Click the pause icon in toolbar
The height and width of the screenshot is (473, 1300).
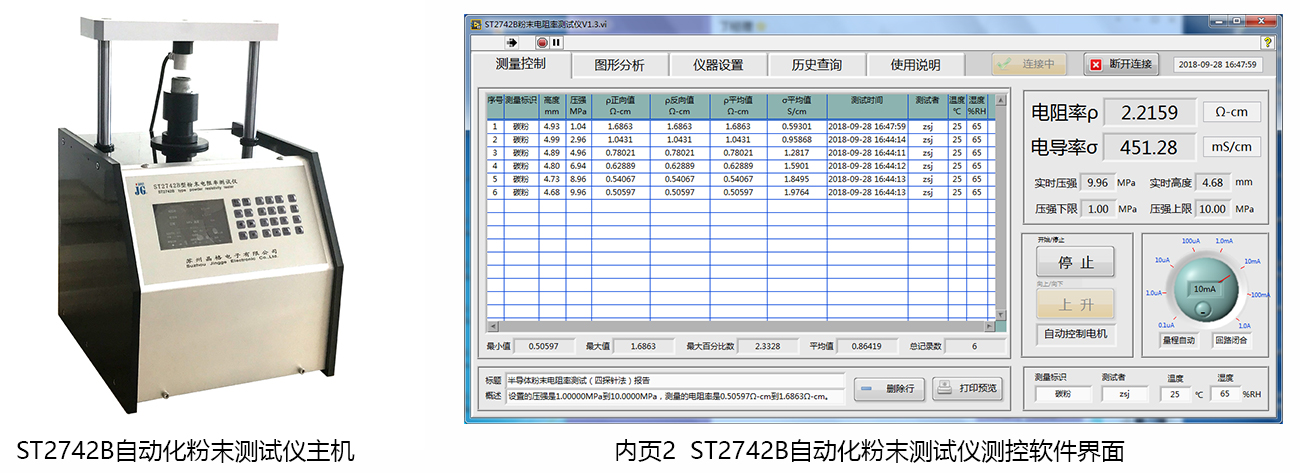click(x=556, y=43)
